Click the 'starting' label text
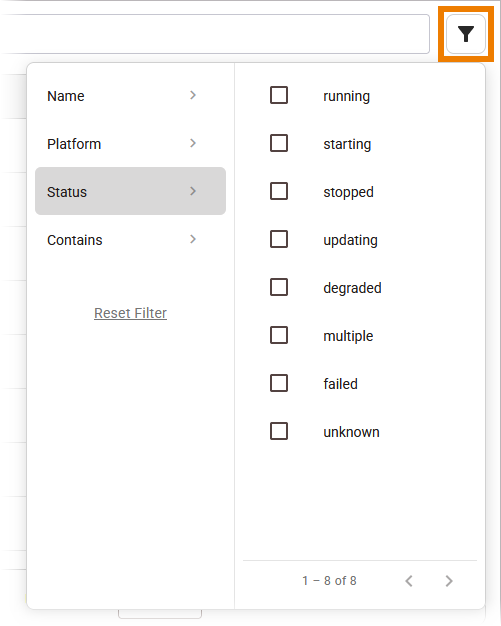501x626 pixels. (347, 144)
